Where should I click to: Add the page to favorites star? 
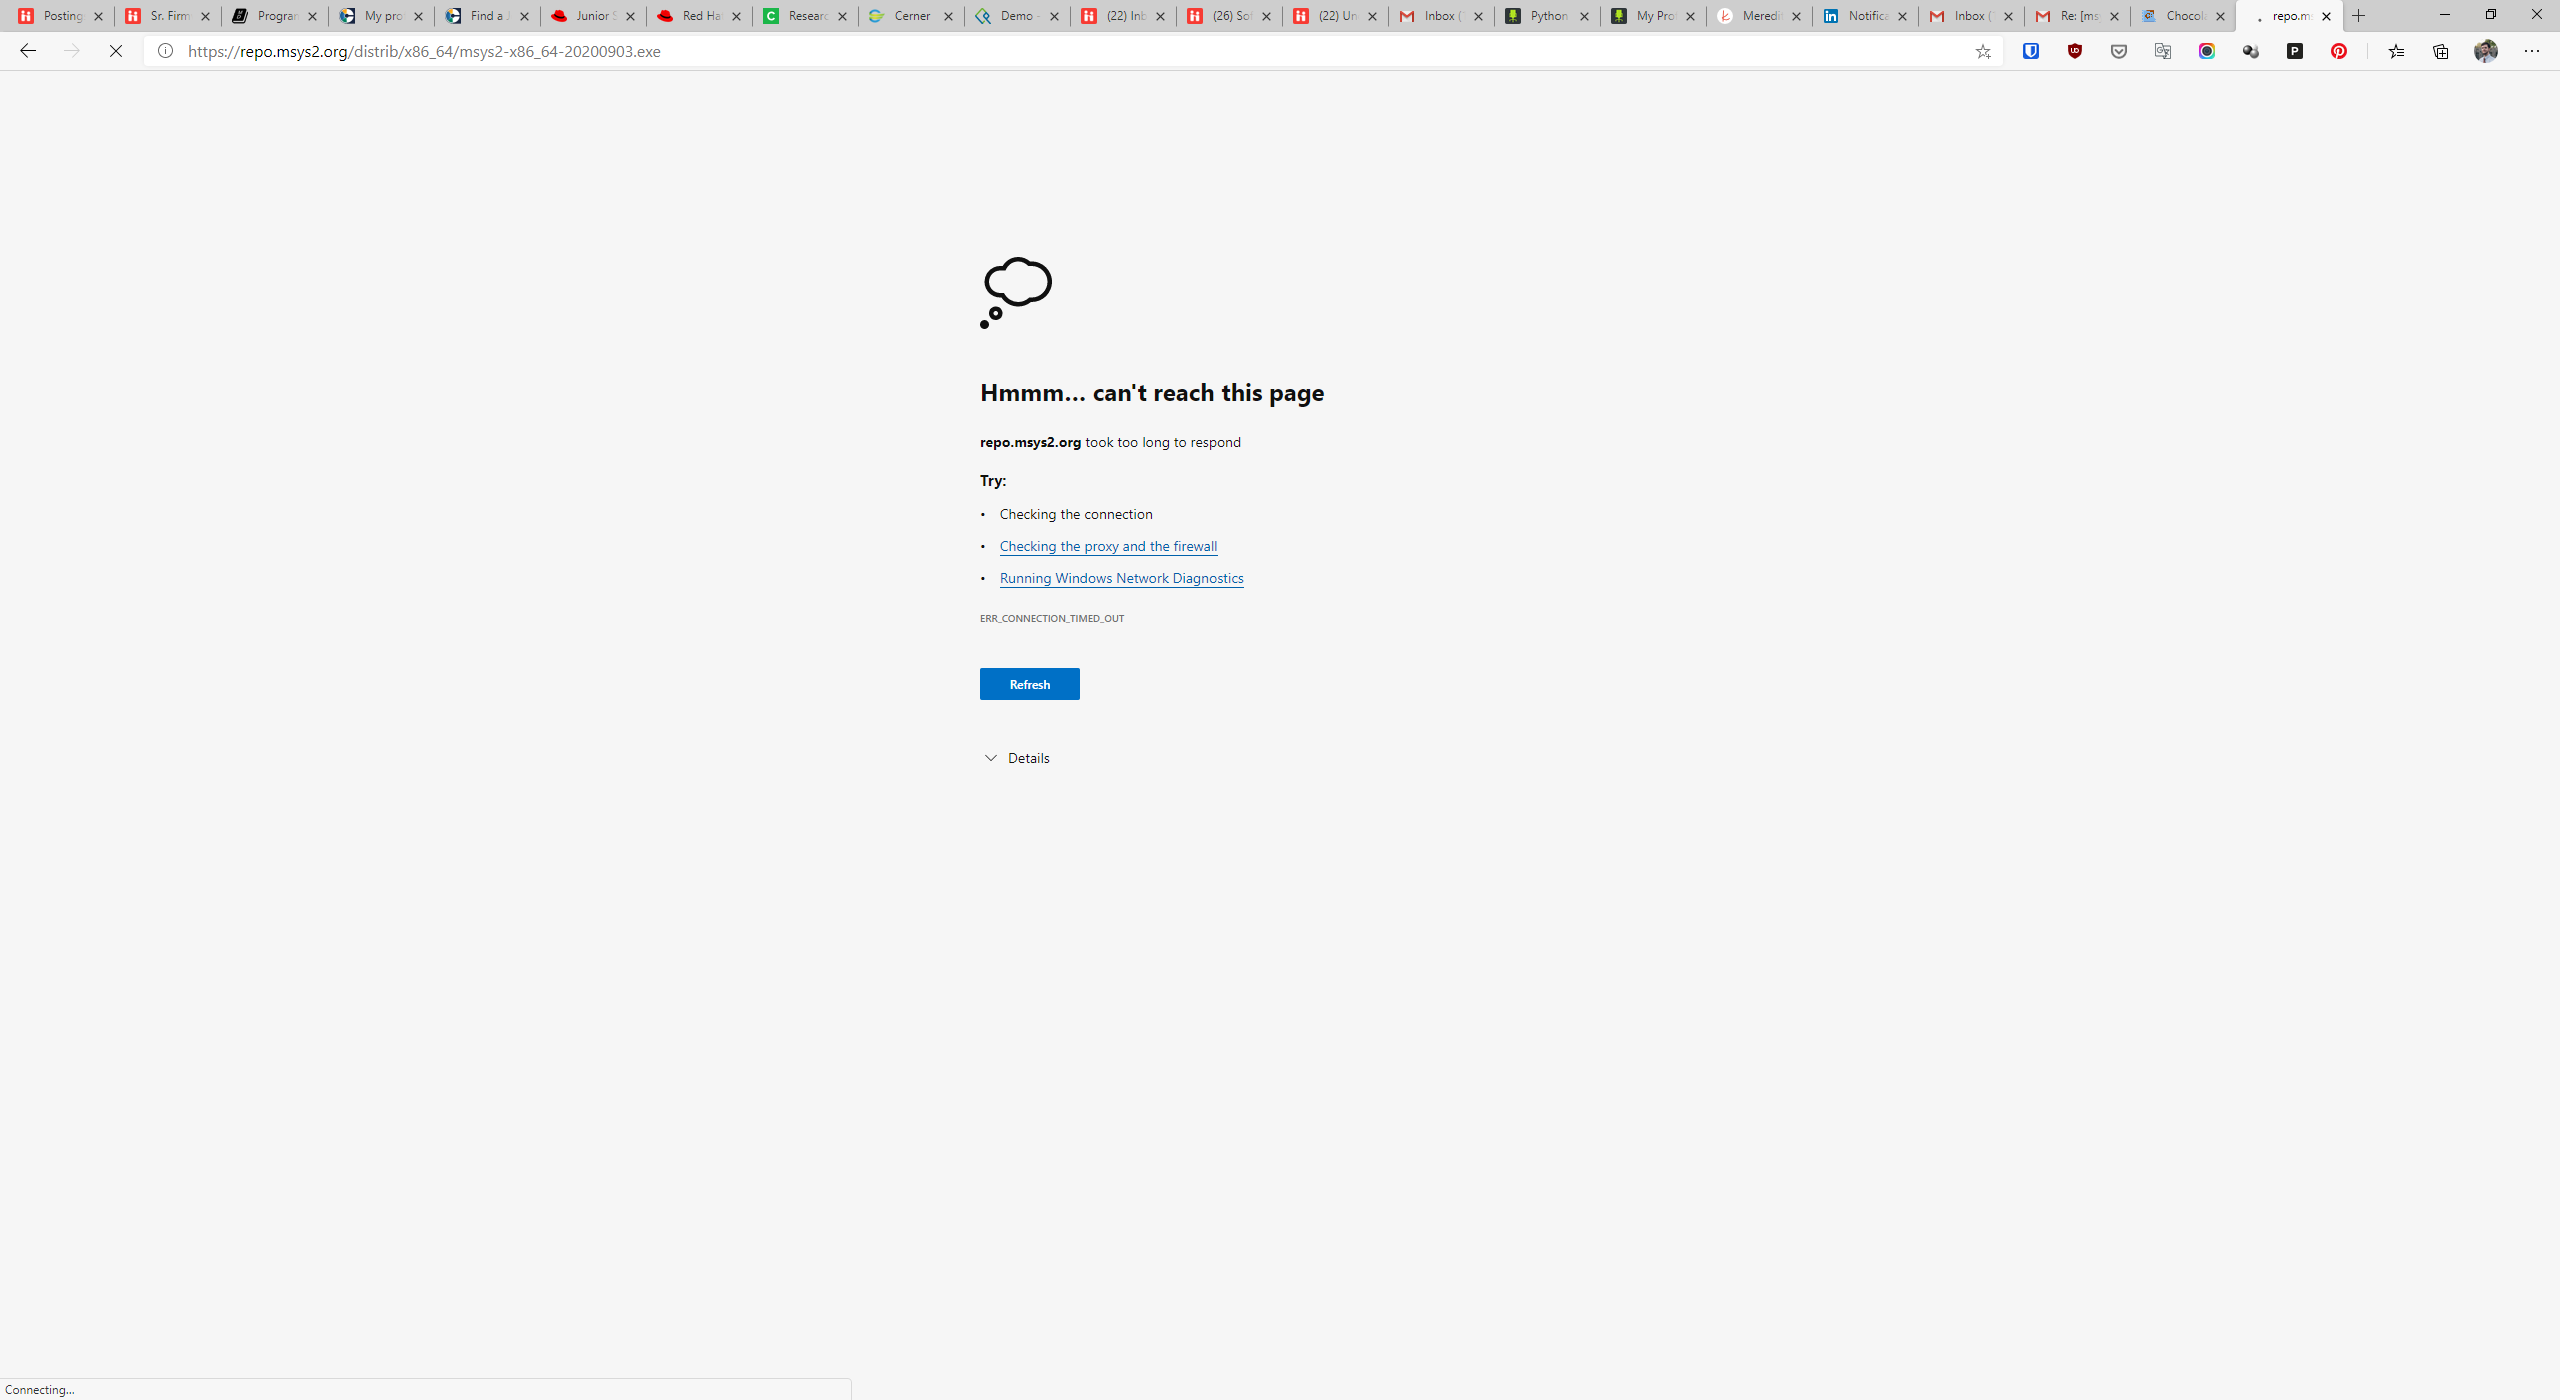1983,51
